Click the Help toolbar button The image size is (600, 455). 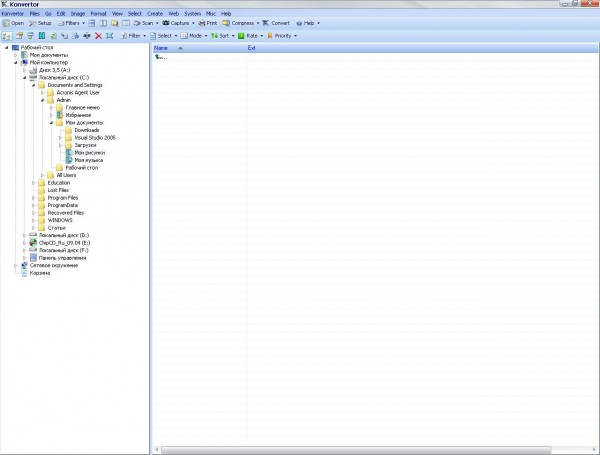tap(305, 23)
